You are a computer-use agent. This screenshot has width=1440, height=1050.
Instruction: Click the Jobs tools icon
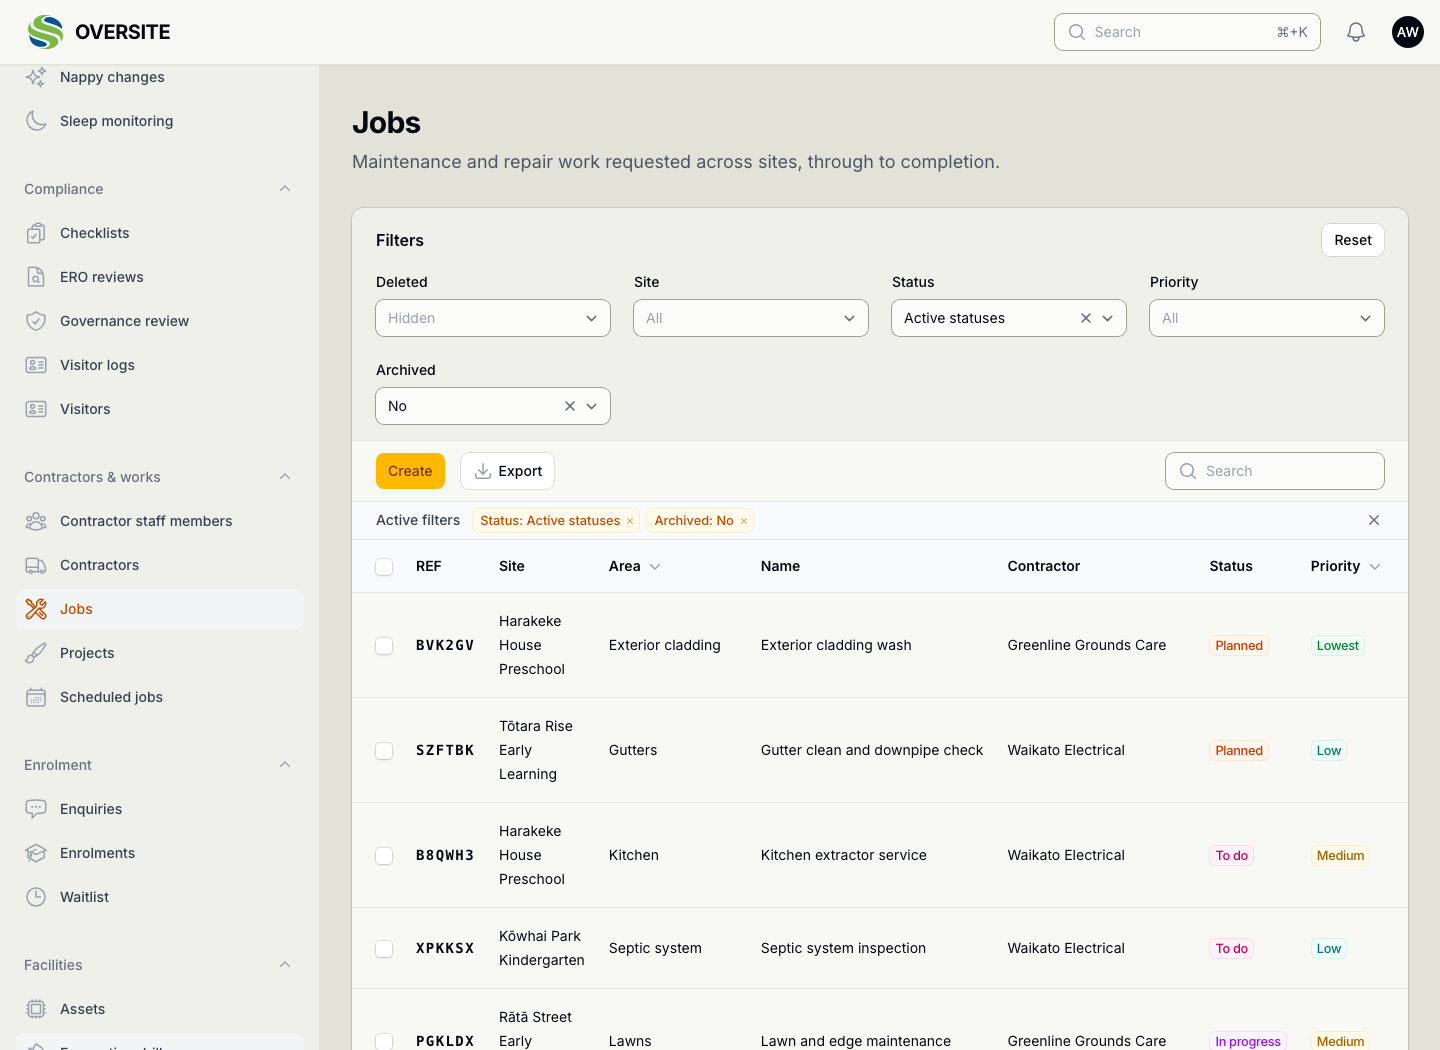36,609
